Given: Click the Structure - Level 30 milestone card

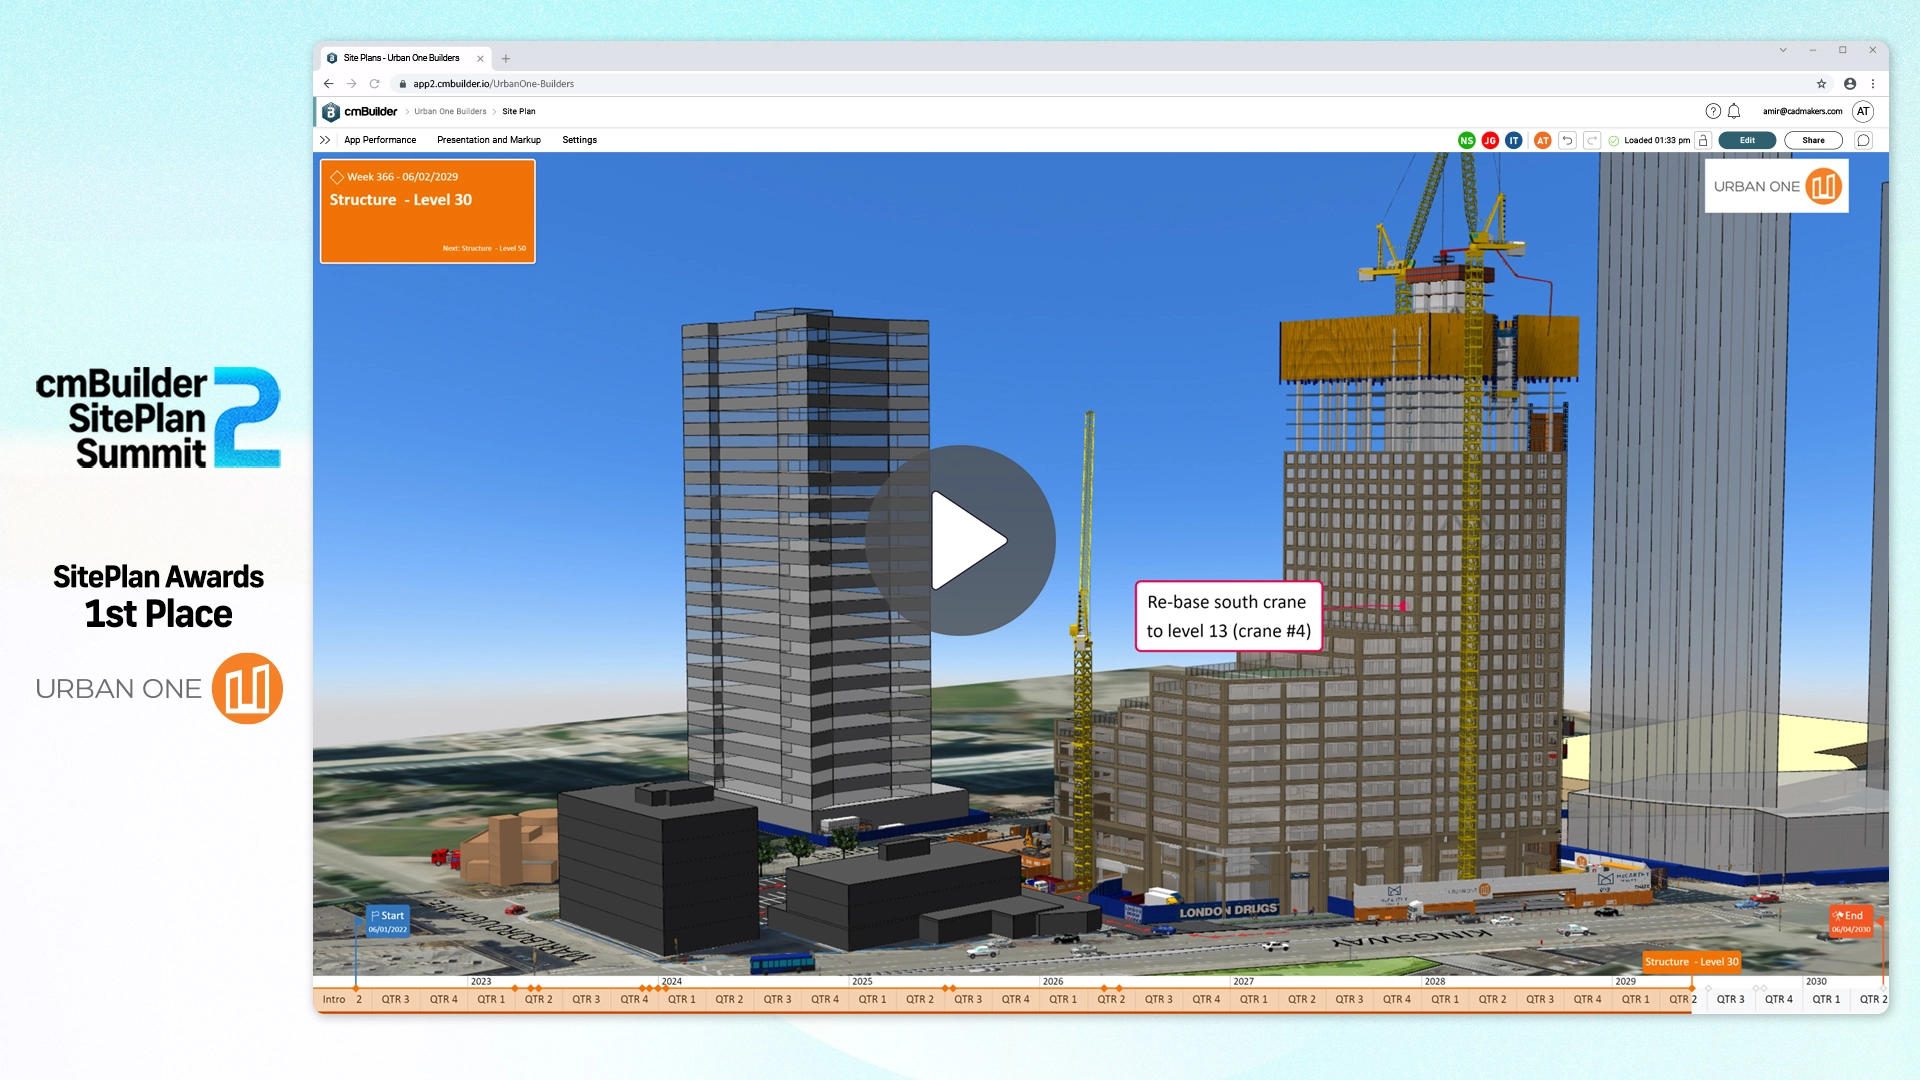Looking at the screenshot, I should 428,211.
